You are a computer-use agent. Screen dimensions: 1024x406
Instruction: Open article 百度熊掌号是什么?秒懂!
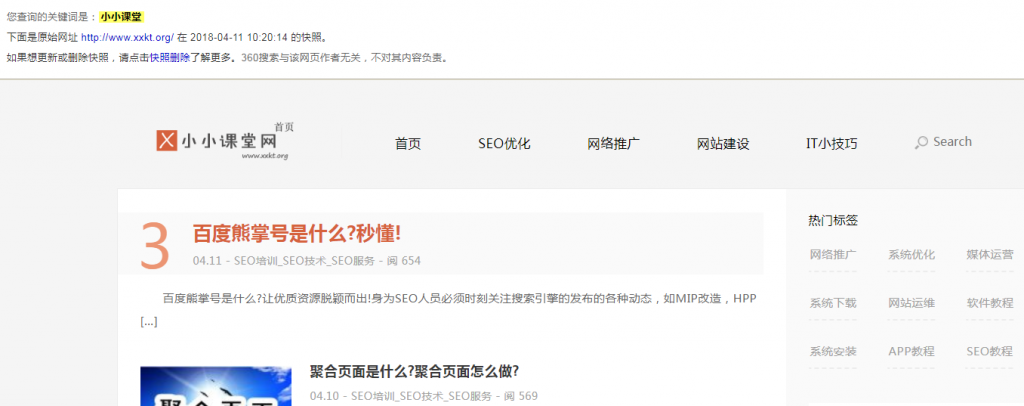(x=296, y=233)
